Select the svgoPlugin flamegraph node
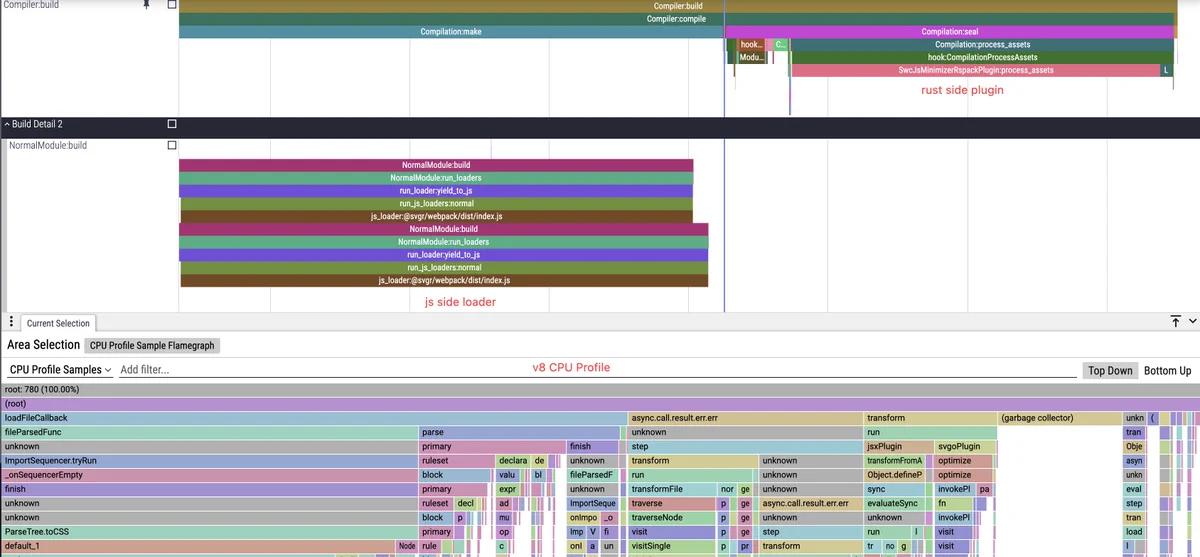 [x=965, y=447]
